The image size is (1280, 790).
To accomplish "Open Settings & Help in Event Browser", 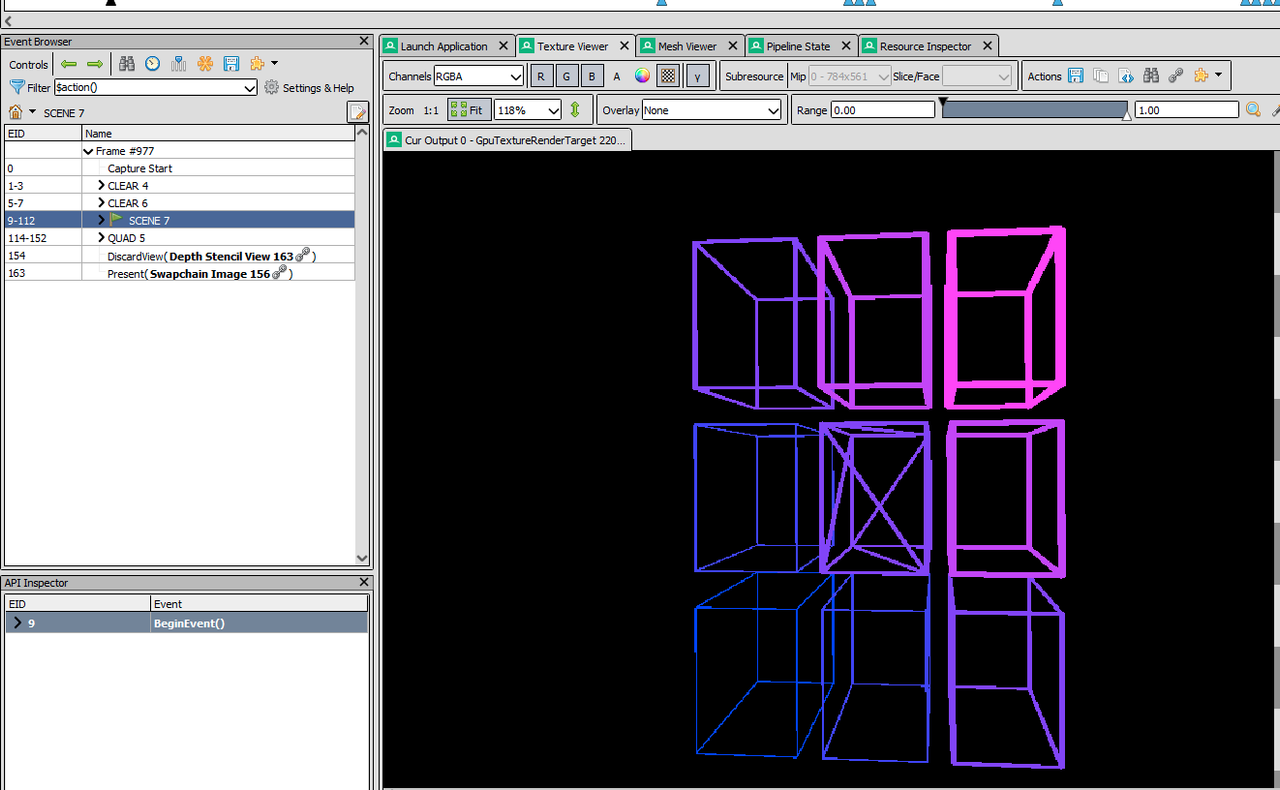I will pos(309,88).
